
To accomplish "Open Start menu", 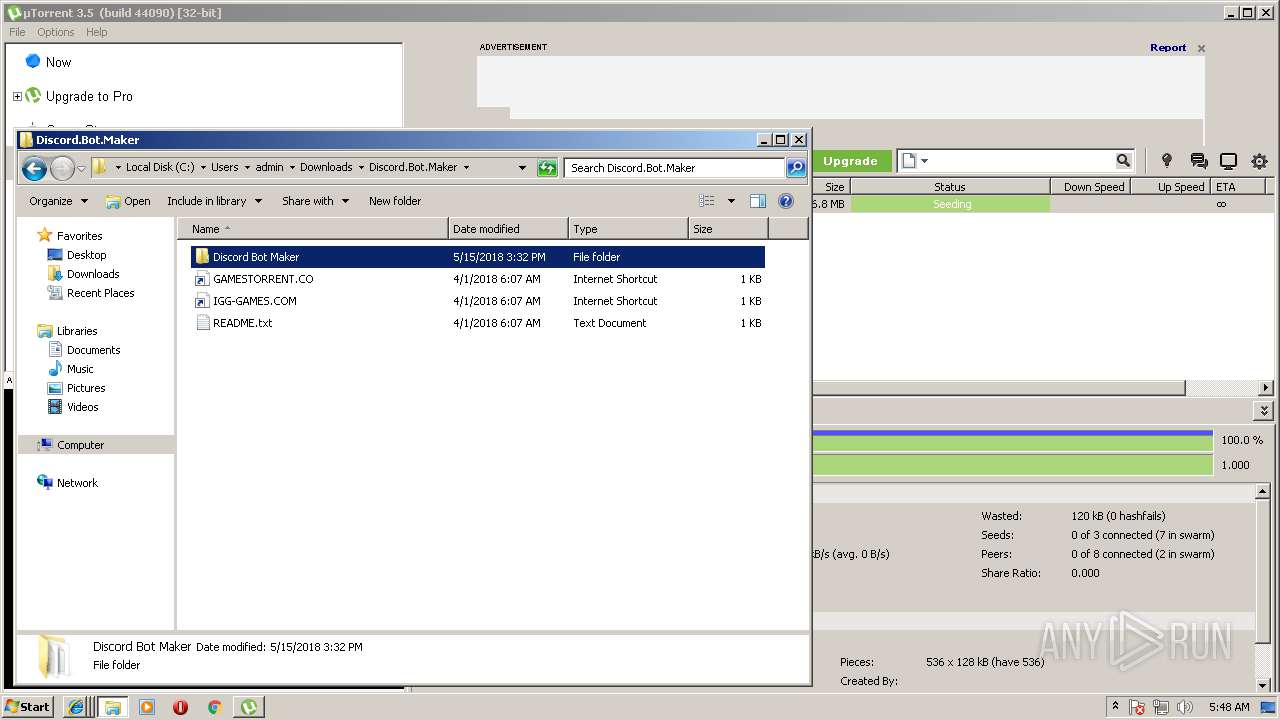I will (28, 706).
